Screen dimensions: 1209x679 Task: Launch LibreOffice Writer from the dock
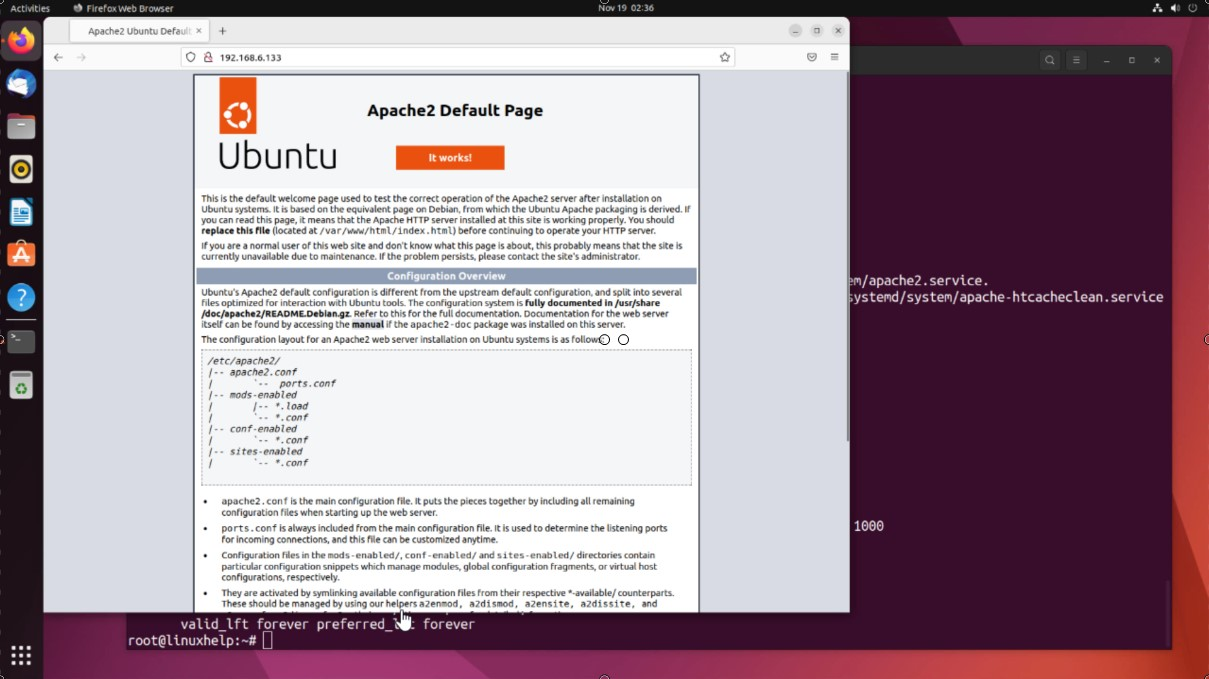coord(21,212)
